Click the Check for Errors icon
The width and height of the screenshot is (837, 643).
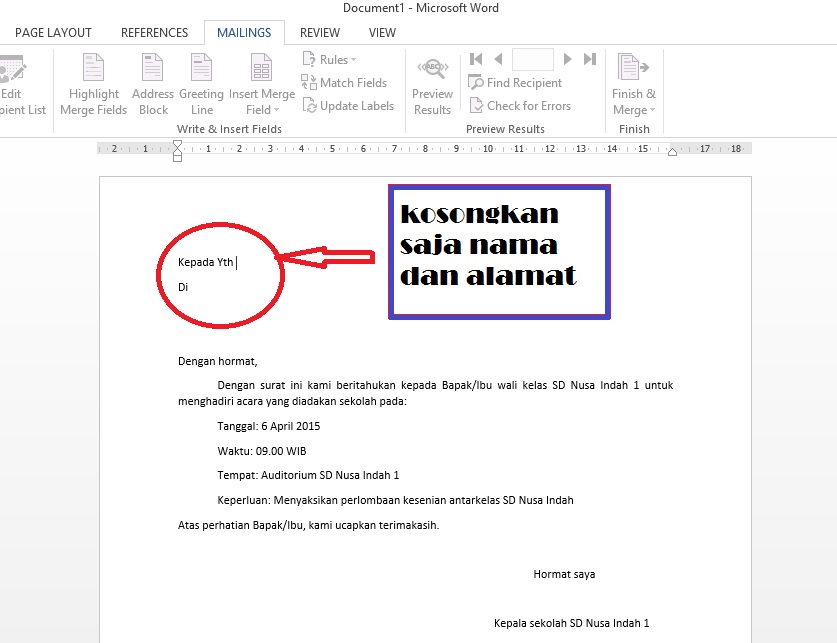click(x=476, y=105)
